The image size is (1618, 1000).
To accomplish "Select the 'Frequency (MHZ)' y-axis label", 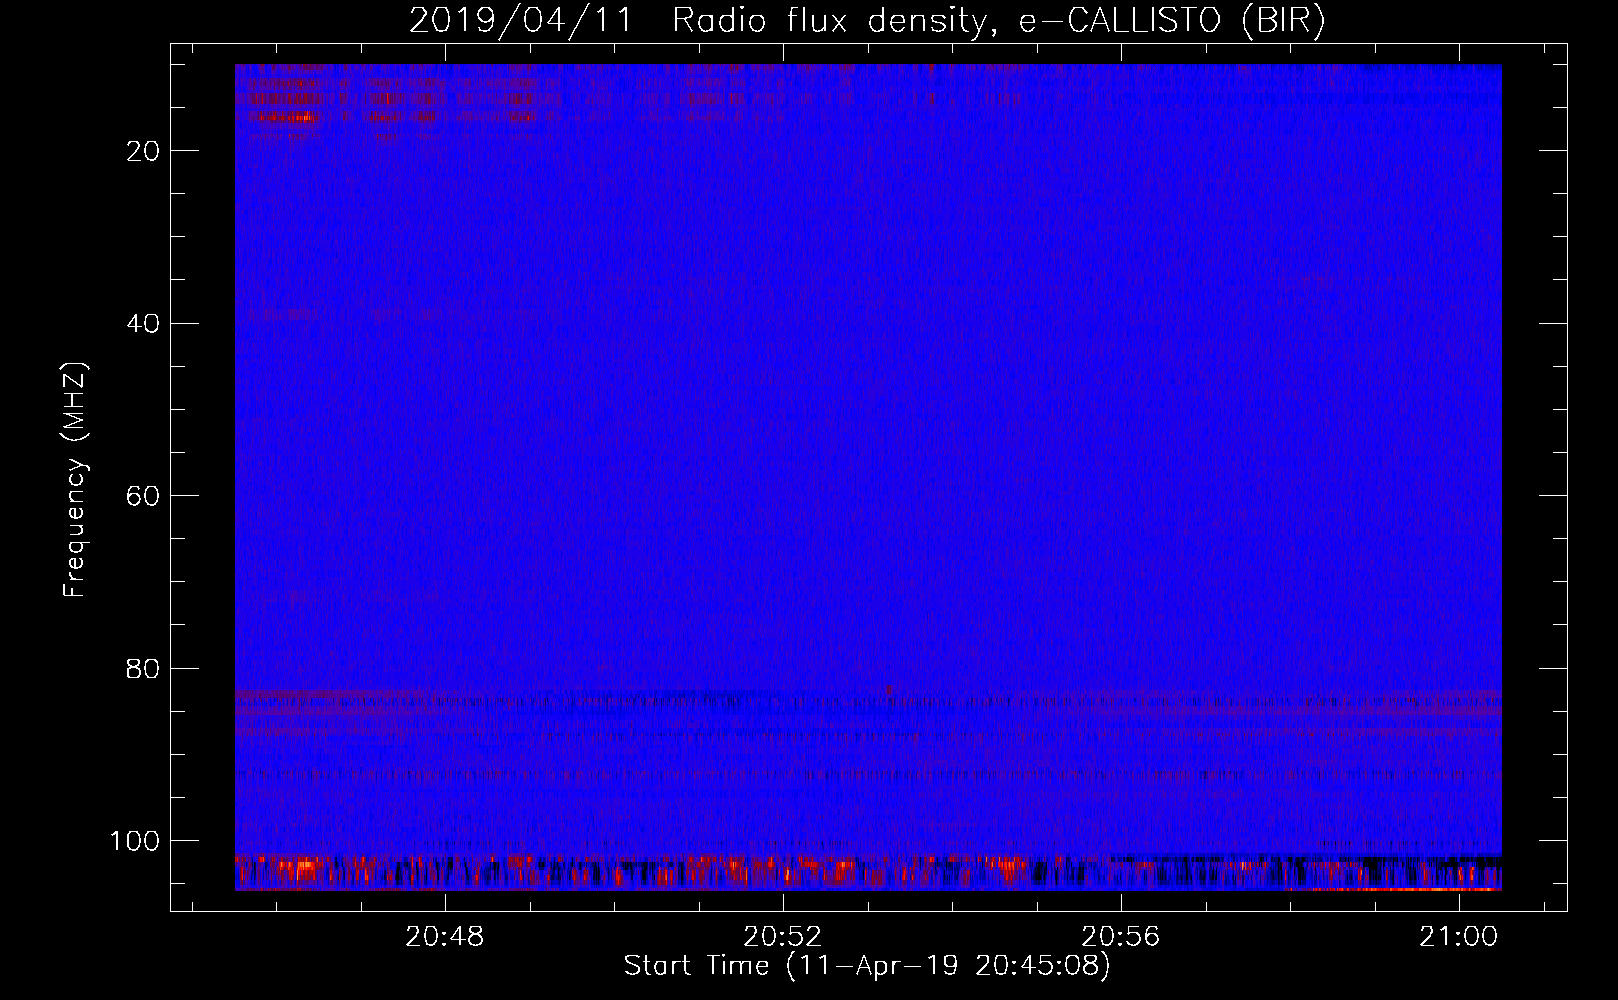I will (x=75, y=479).
